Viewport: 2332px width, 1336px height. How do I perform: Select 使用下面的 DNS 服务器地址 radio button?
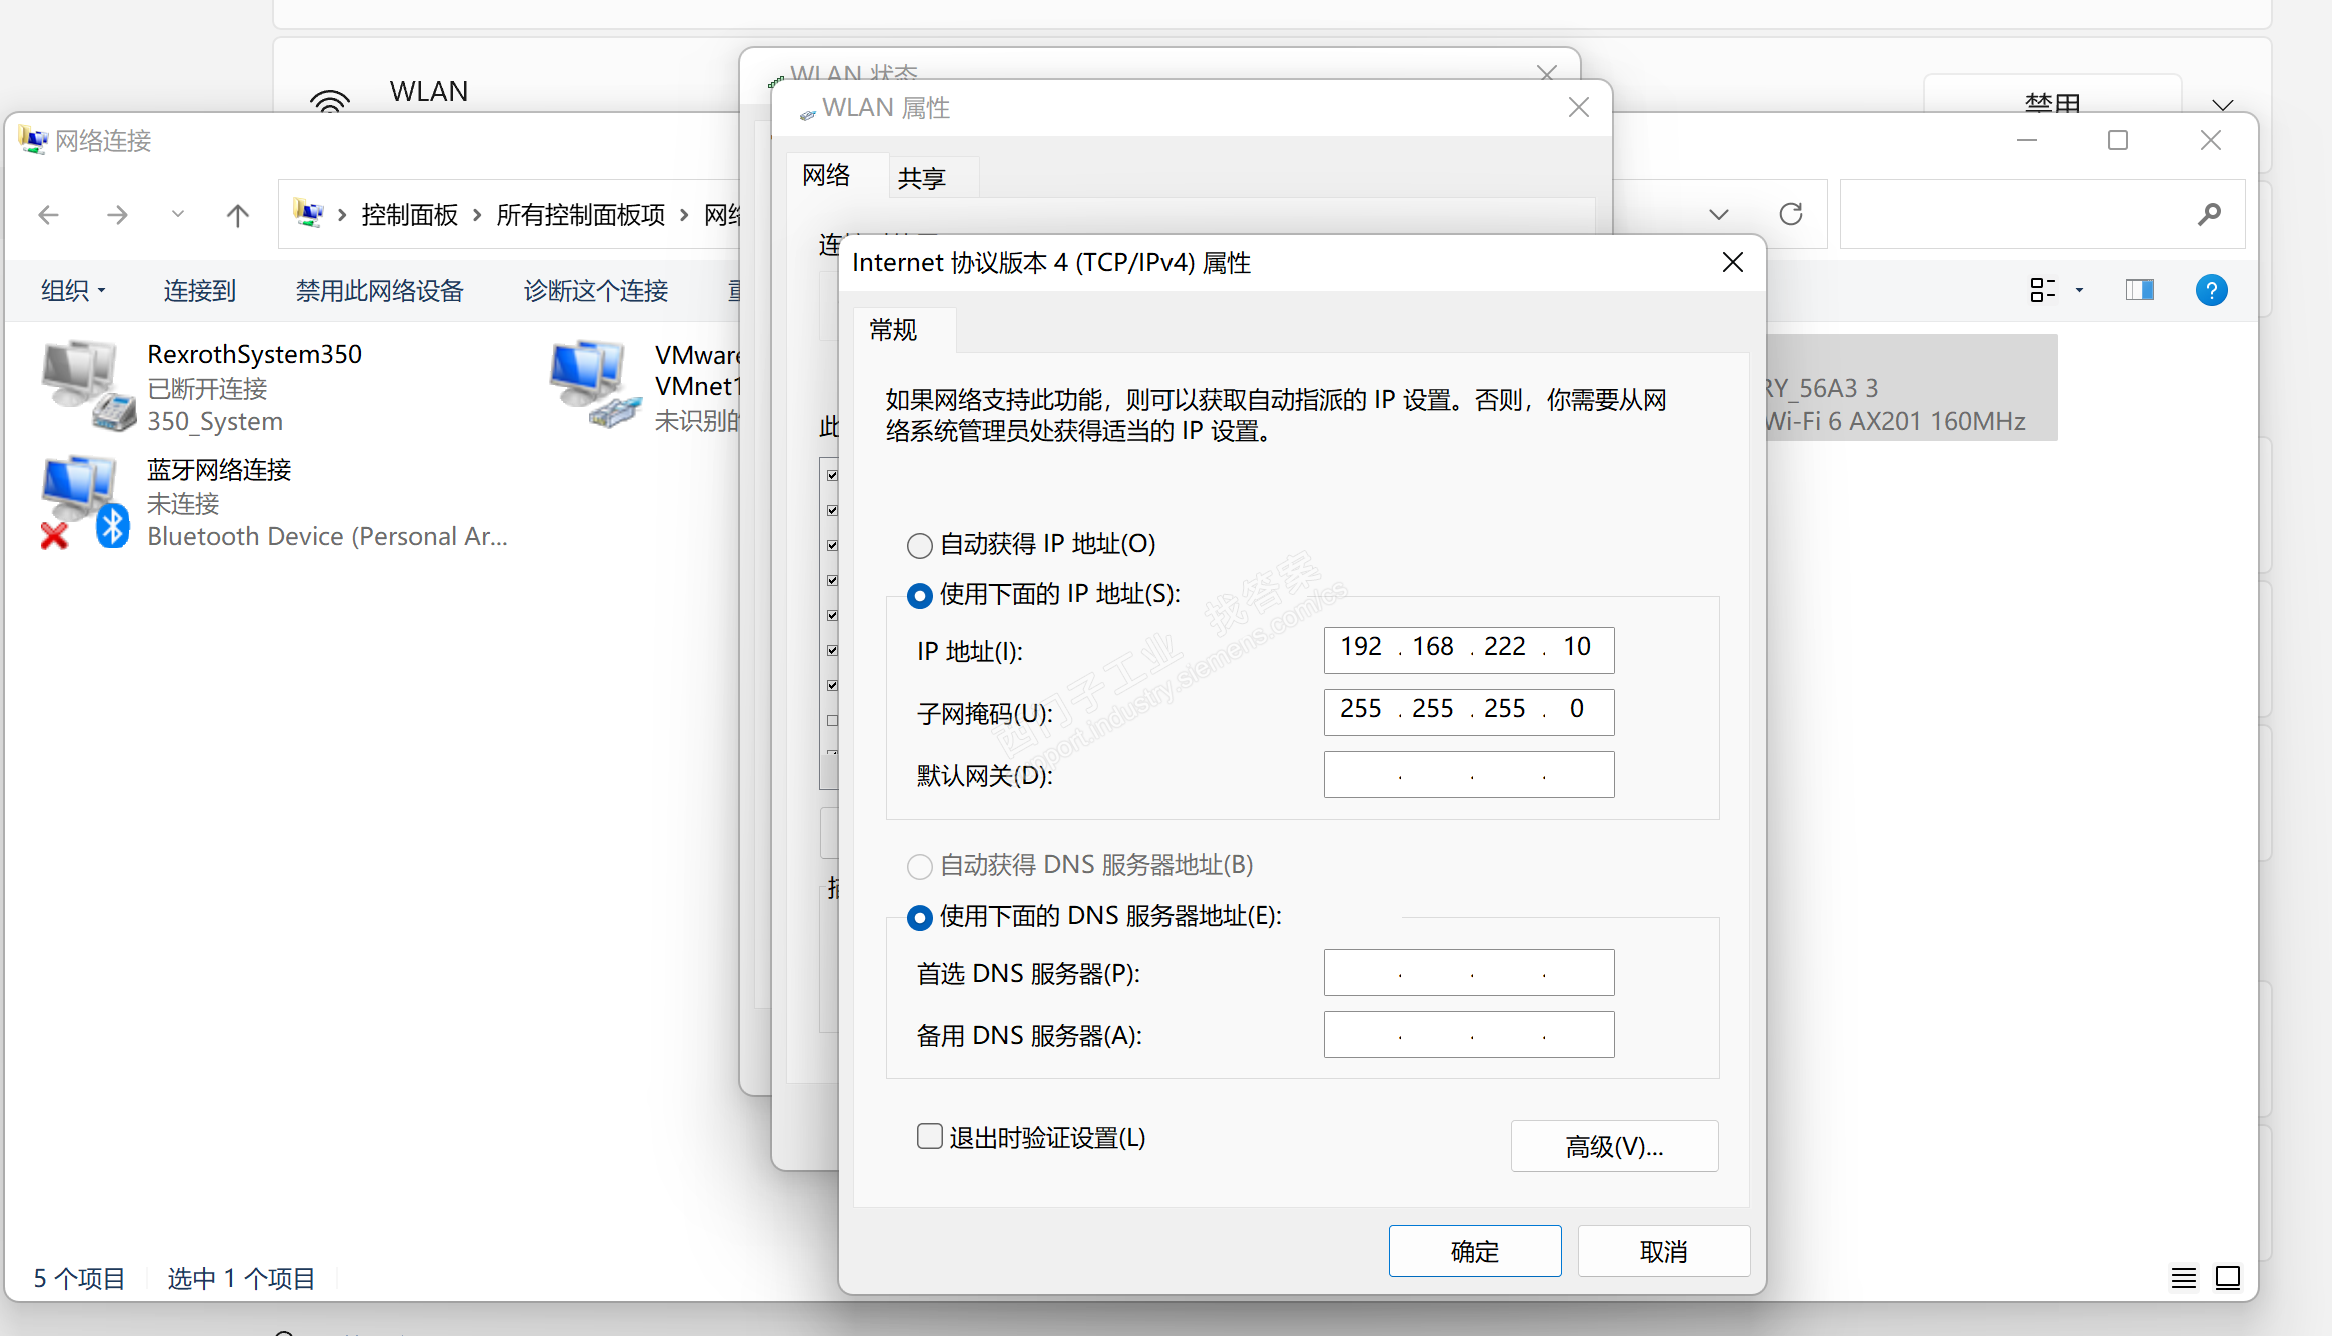919,917
